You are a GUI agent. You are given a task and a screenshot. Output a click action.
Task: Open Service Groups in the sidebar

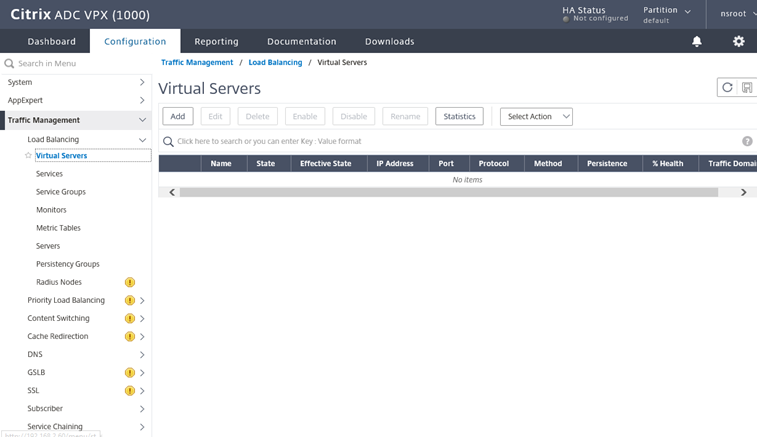point(61,192)
